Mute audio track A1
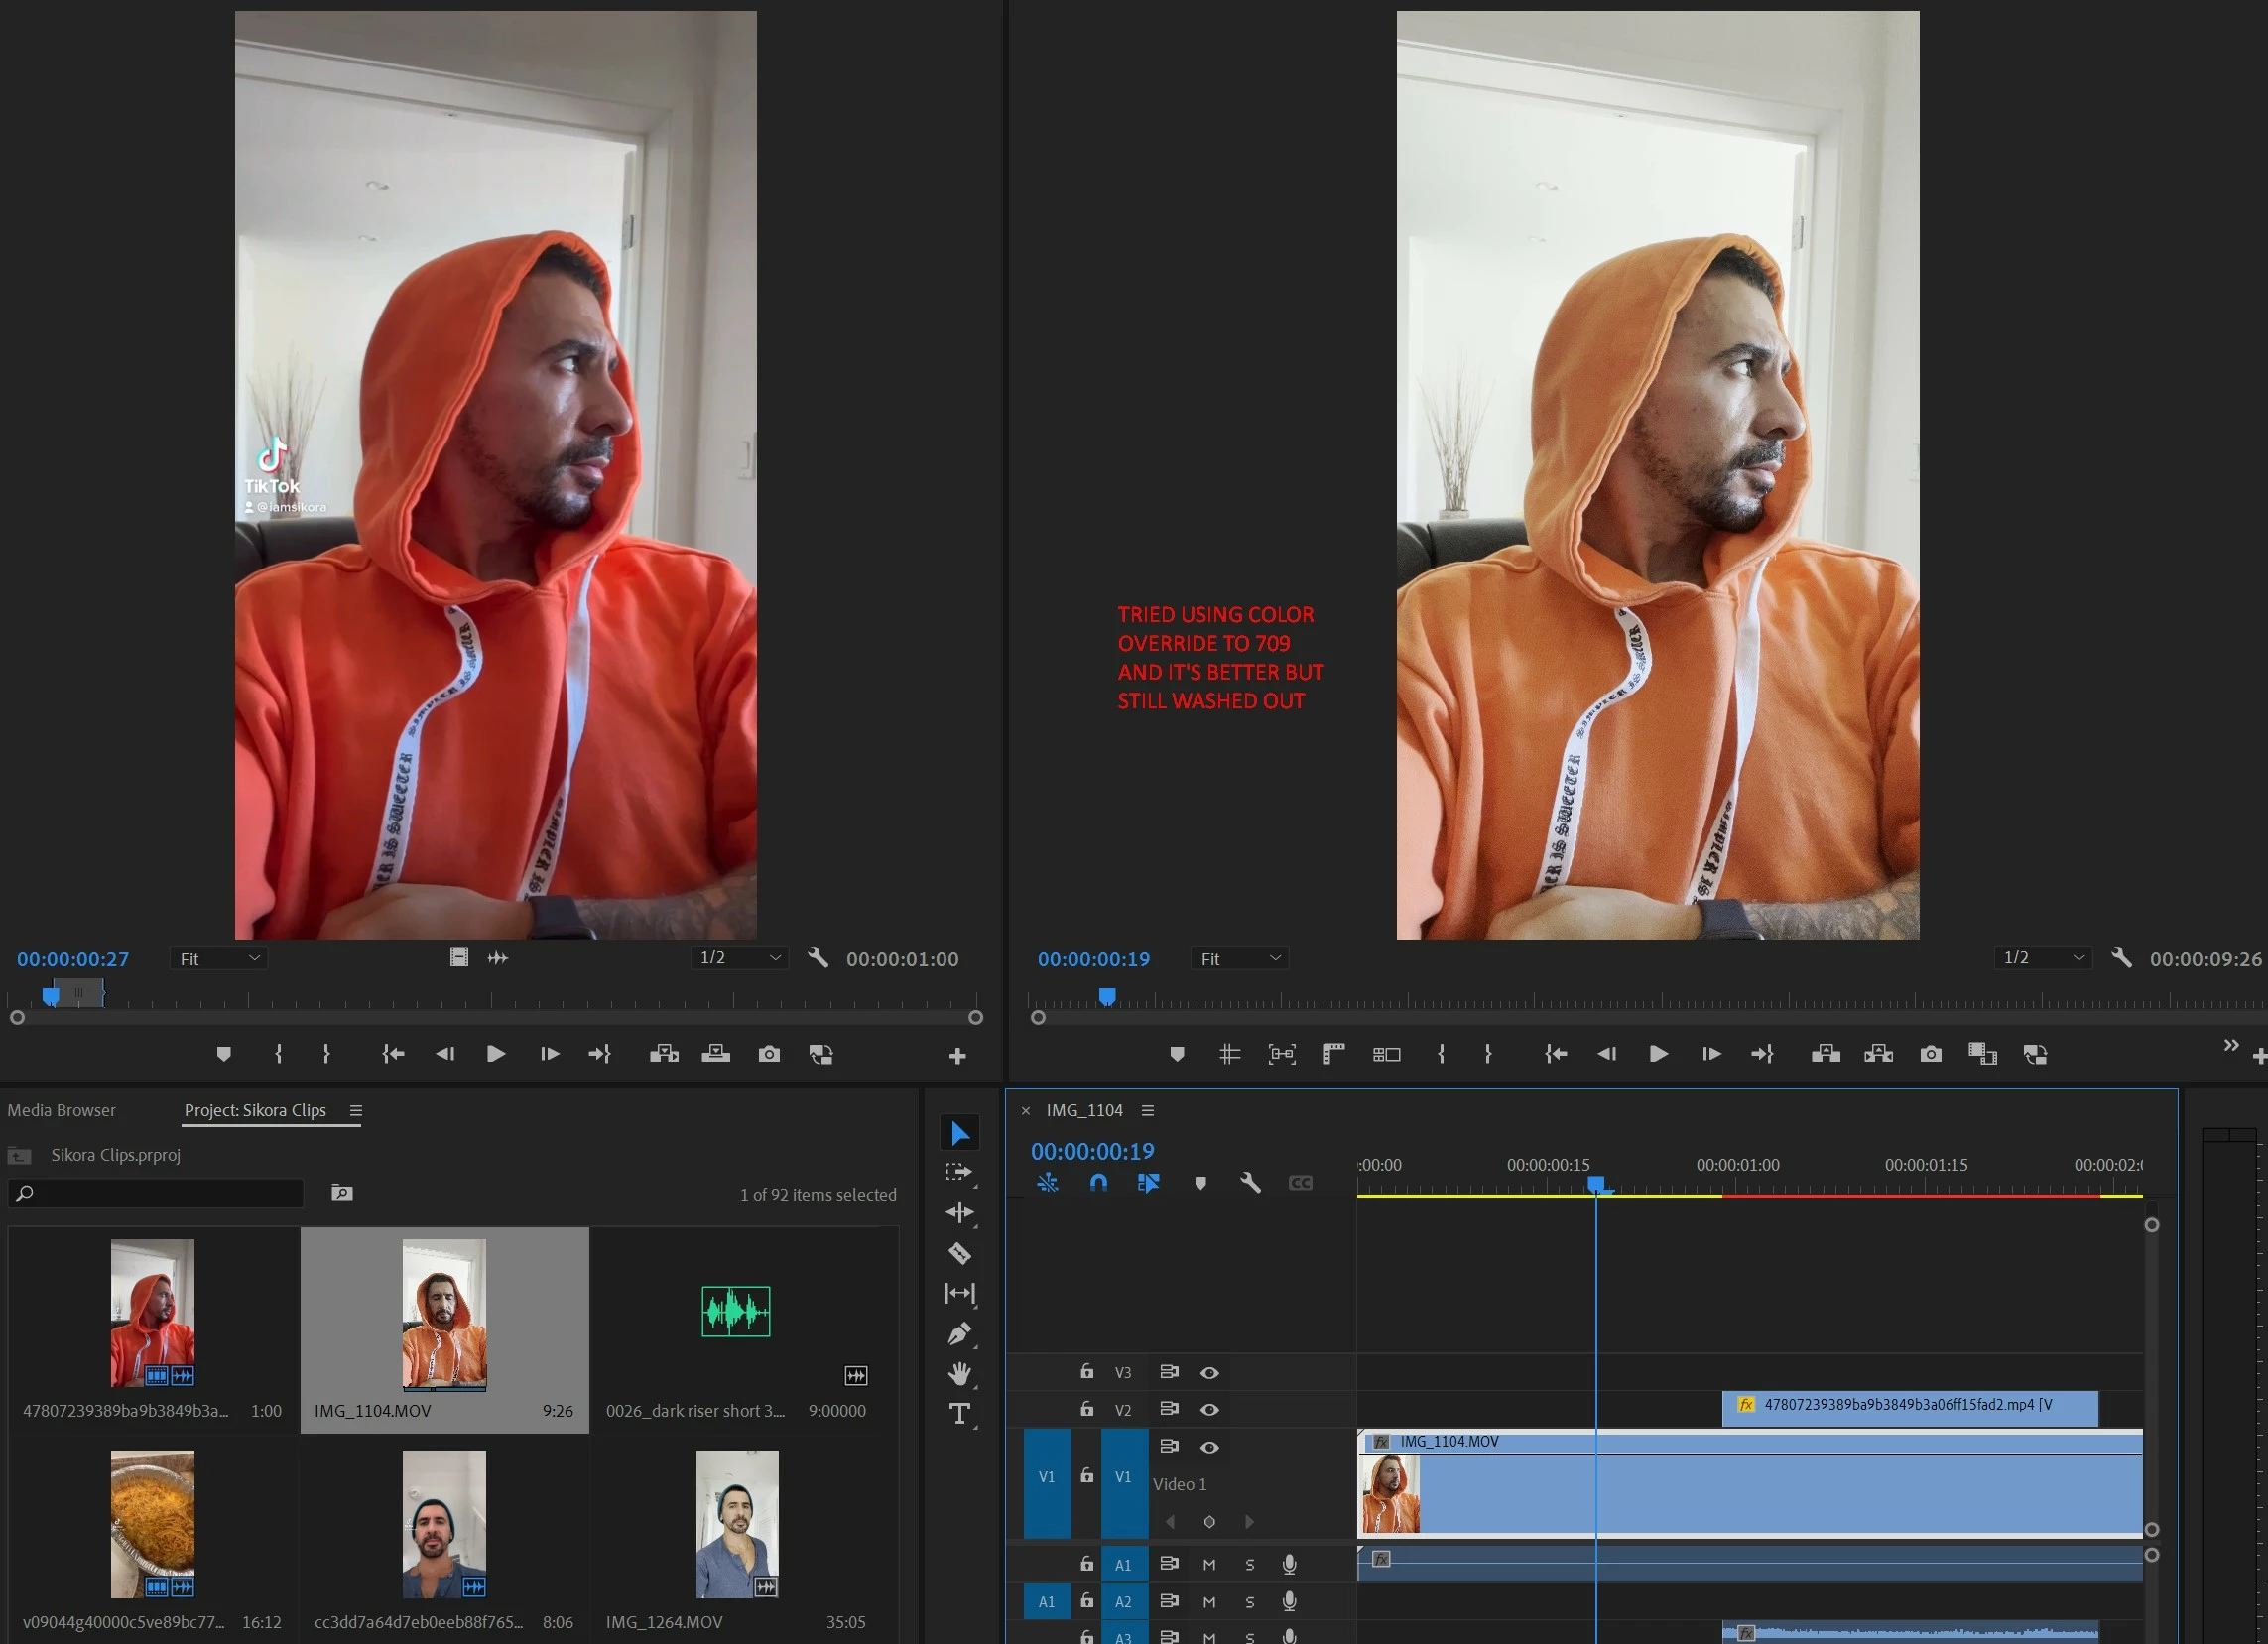The height and width of the screenshot is (1644, 2268). [1209, 1564]
